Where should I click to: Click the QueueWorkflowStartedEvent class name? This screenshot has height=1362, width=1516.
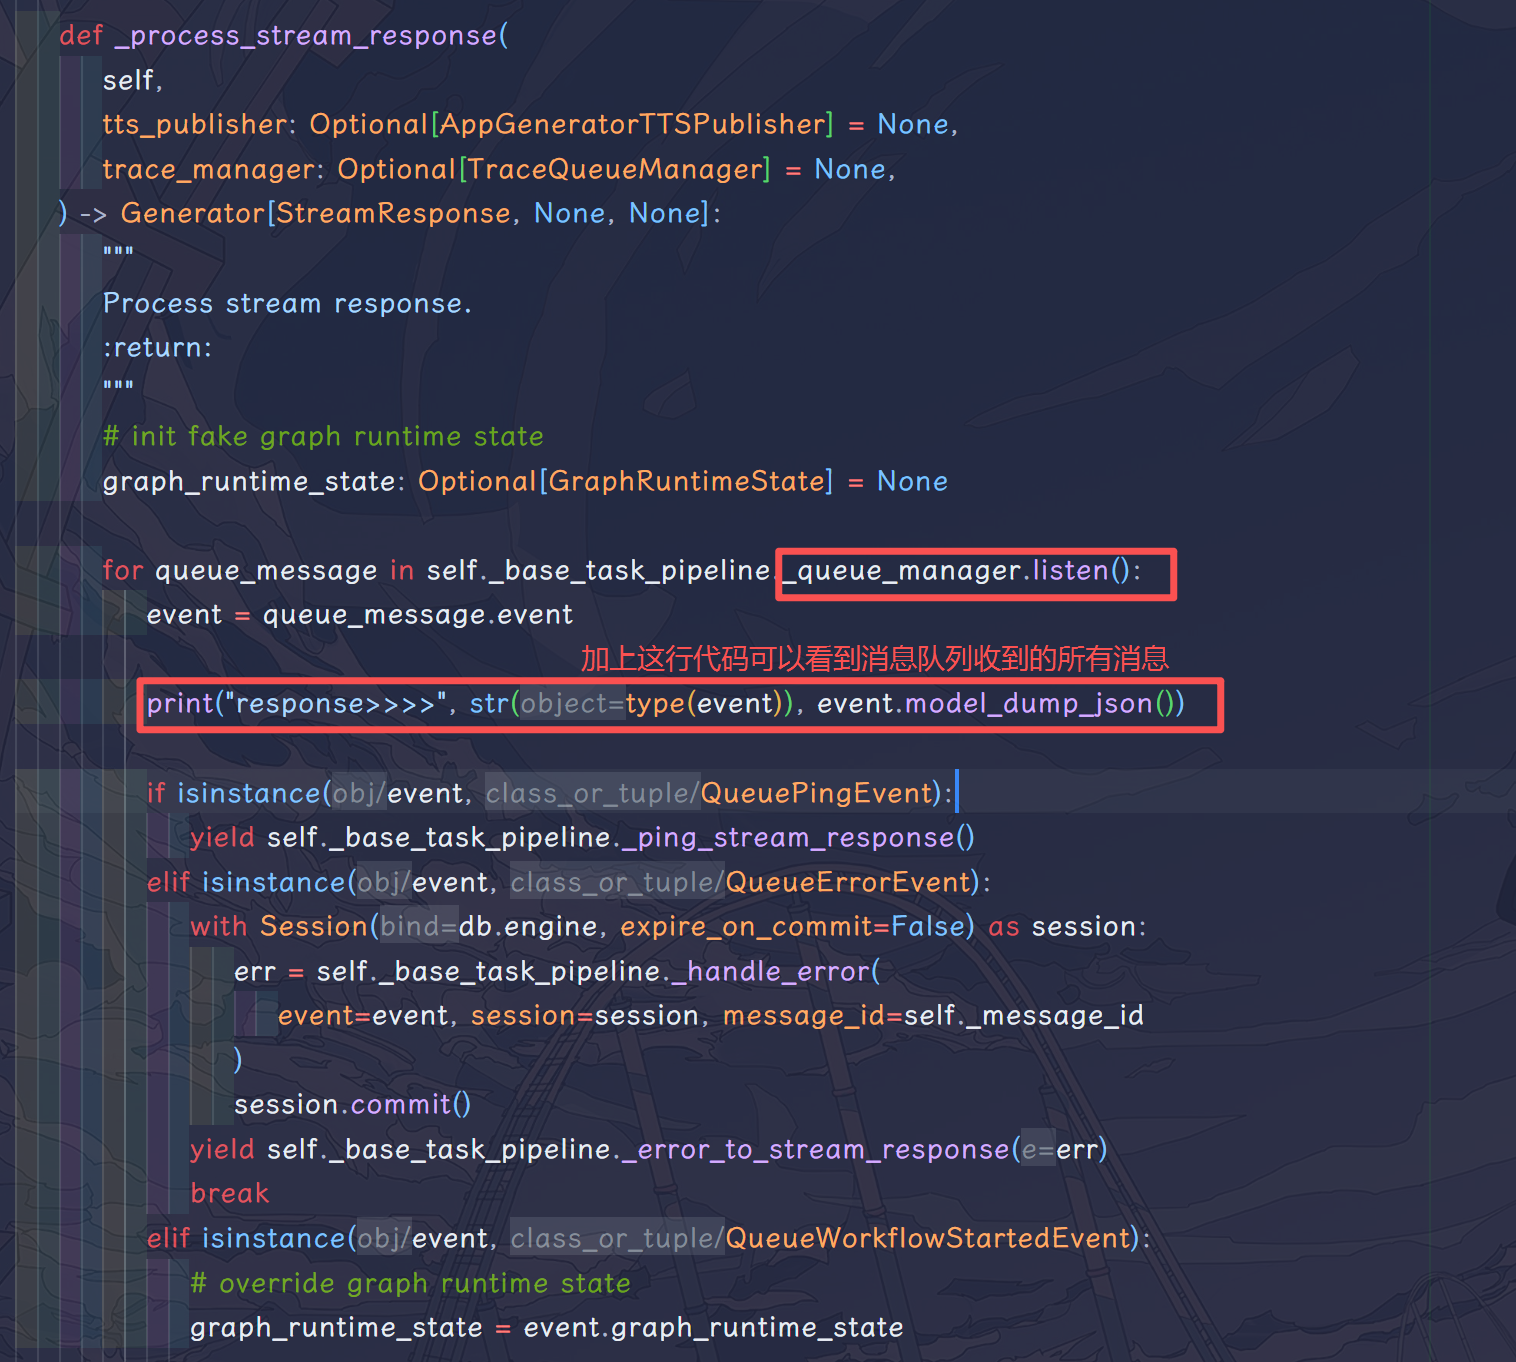pos(928,1238)
